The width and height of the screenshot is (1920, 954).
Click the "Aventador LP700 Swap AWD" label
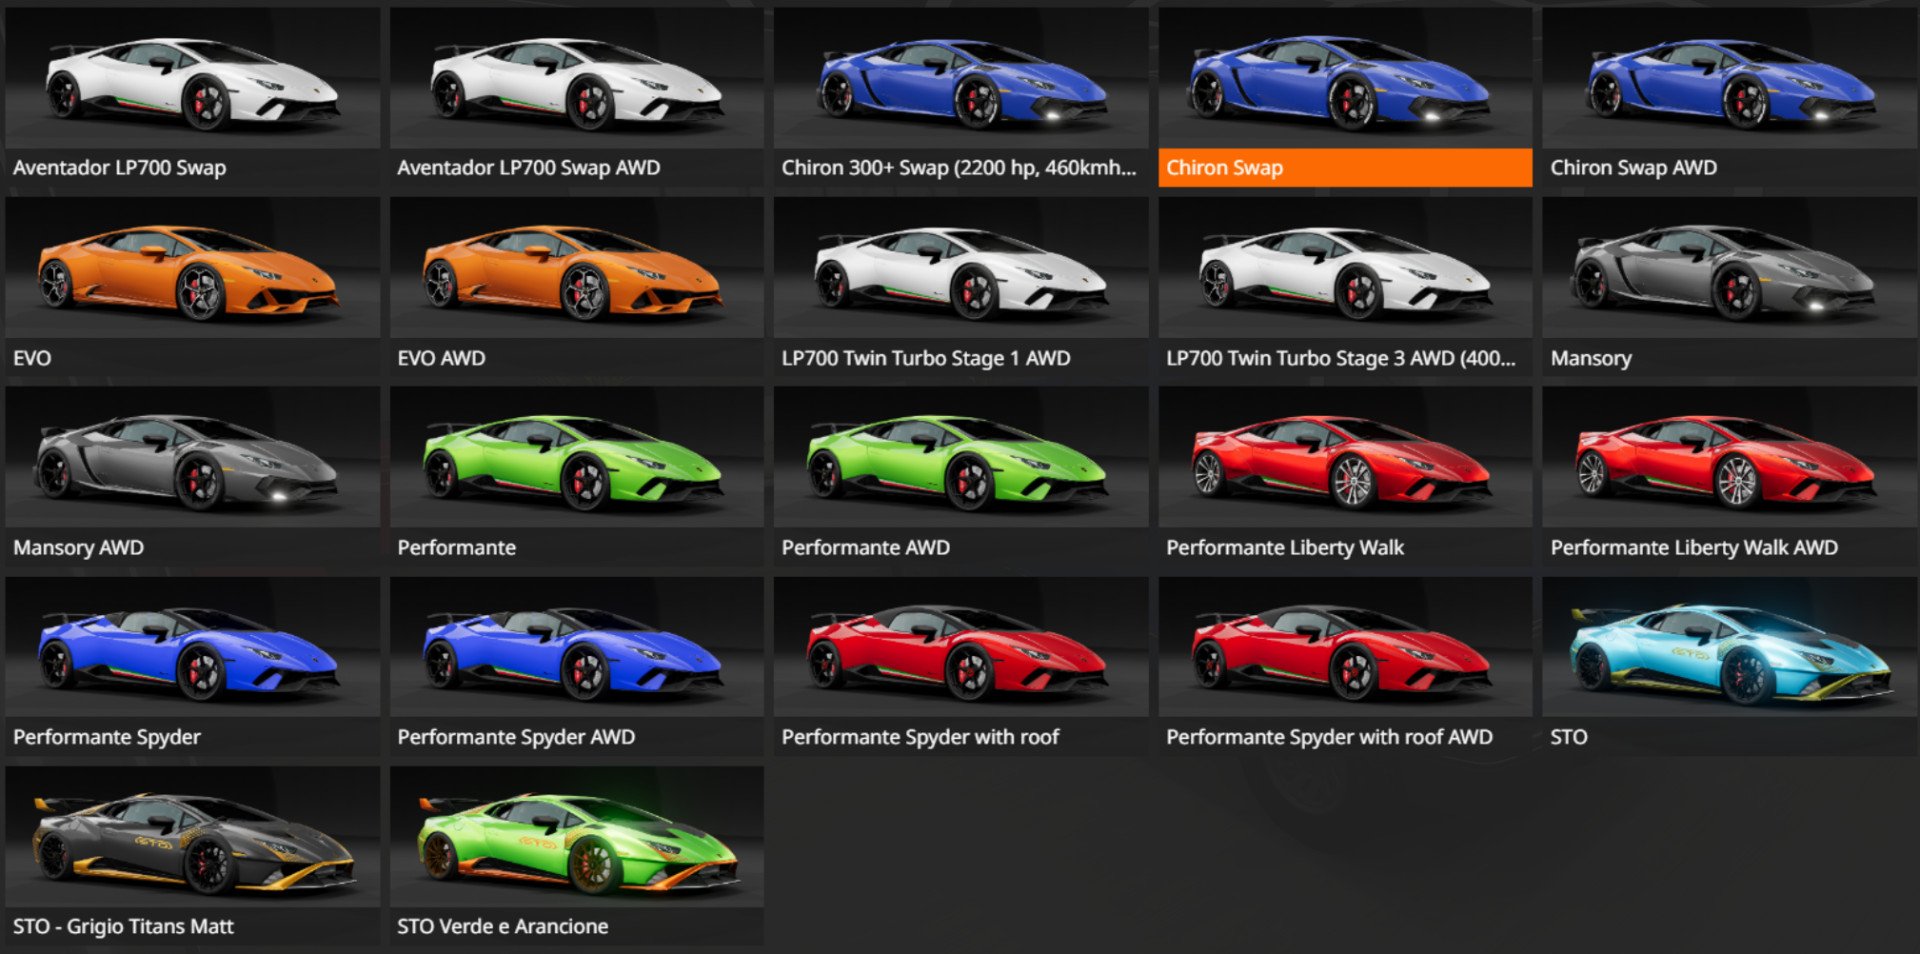click(x=528, y=168)
